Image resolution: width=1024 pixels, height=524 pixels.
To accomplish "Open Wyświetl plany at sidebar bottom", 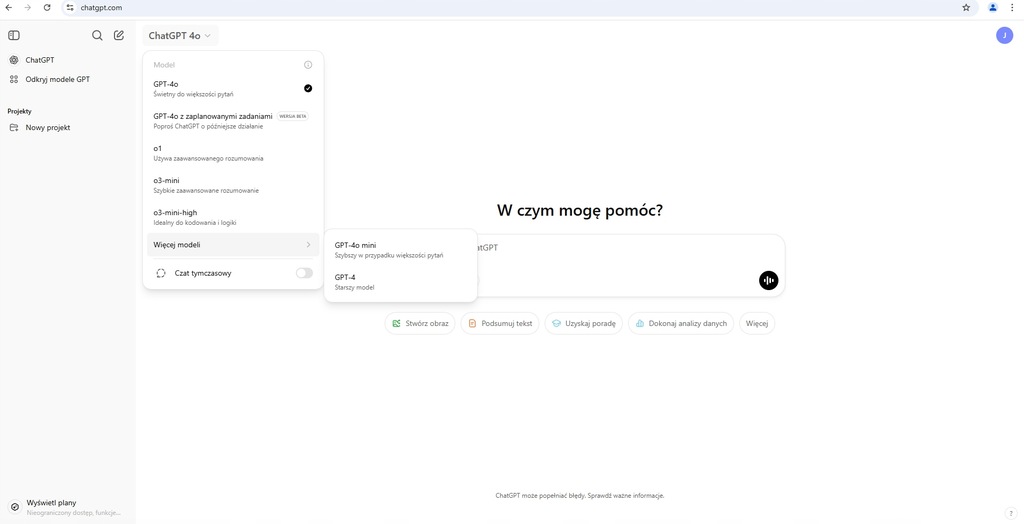I will click(x=68, y=507).
